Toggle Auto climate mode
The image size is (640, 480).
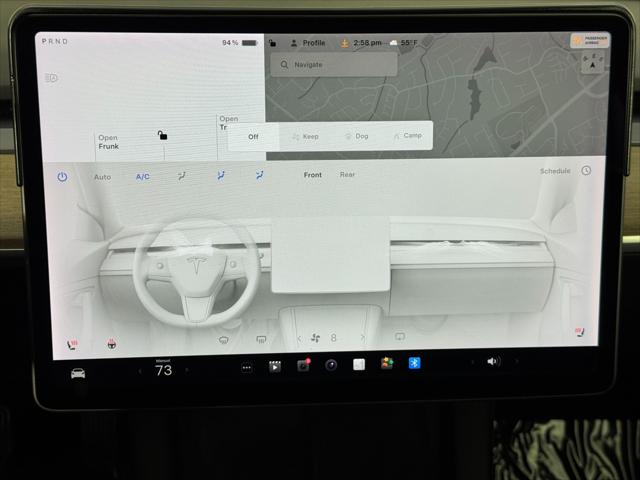click(x=102, y=177)
